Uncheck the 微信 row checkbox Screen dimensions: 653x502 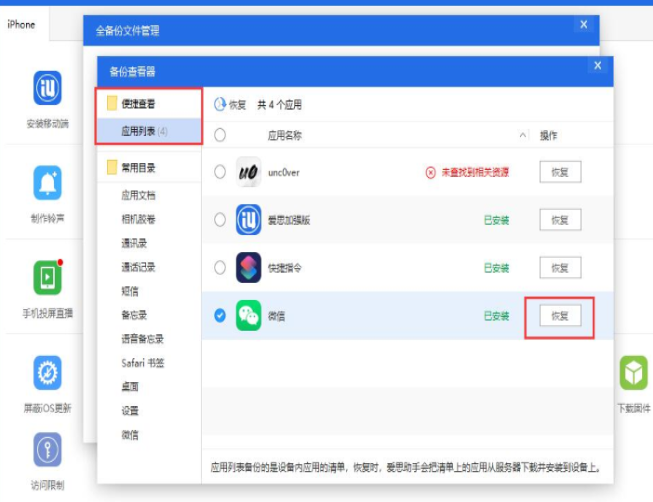220,315
